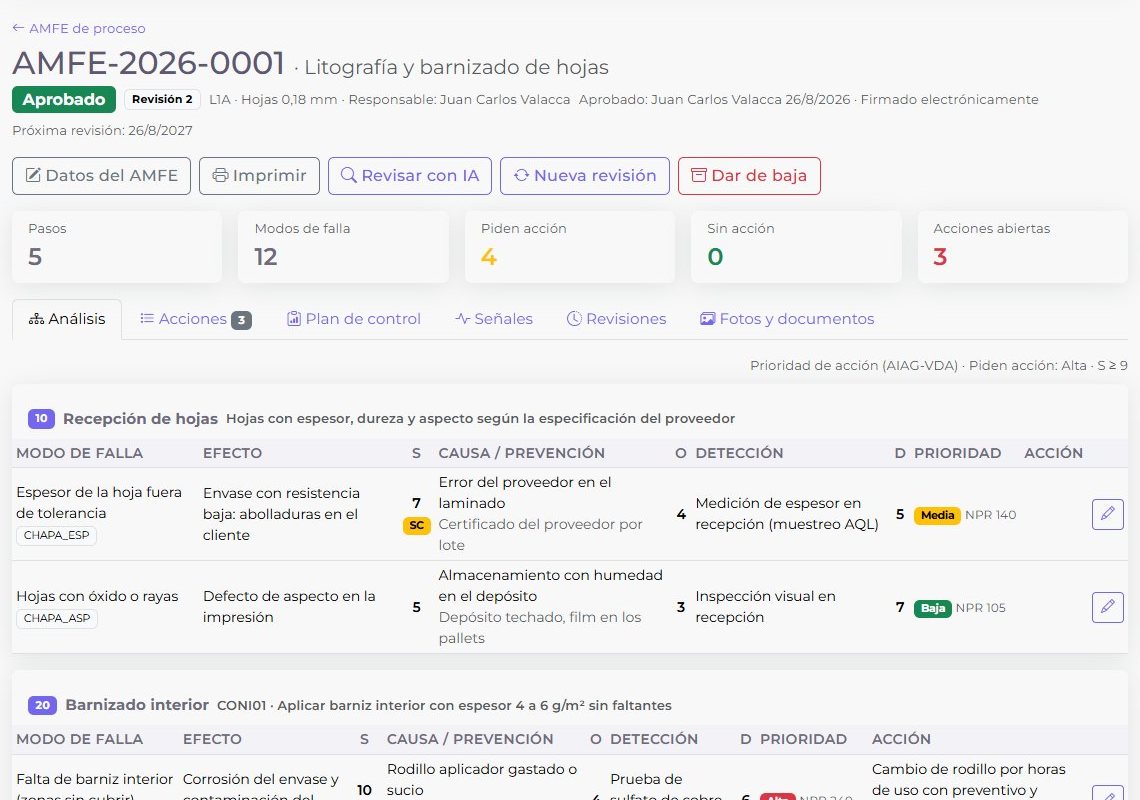Click the Imprimir button
Screen dimensions: 1140x800
(x=260, y=176)
